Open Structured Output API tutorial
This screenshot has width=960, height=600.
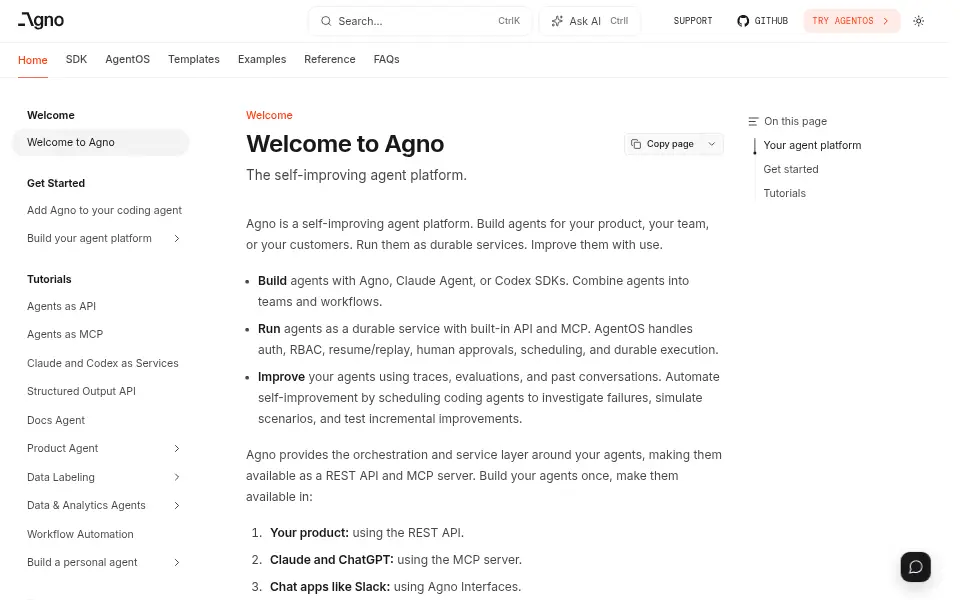81,391
